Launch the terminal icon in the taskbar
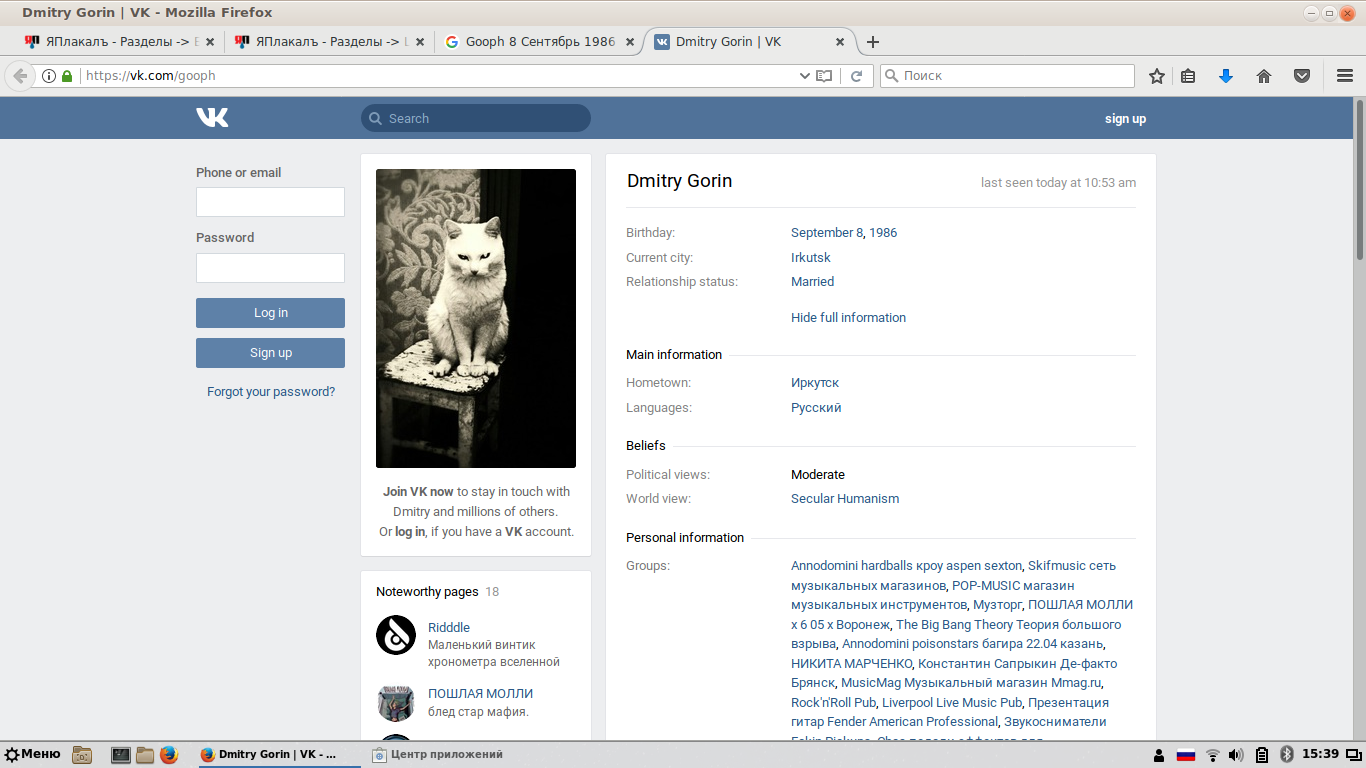Image resolution: width=1366 pixels, height=768 pixels. tap(121, 755)
